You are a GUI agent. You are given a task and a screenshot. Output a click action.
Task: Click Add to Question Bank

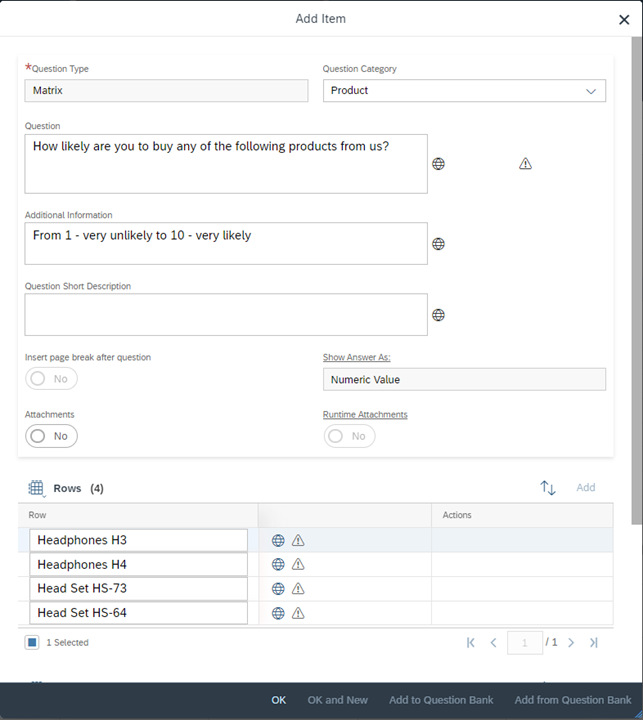pos(441,700)
